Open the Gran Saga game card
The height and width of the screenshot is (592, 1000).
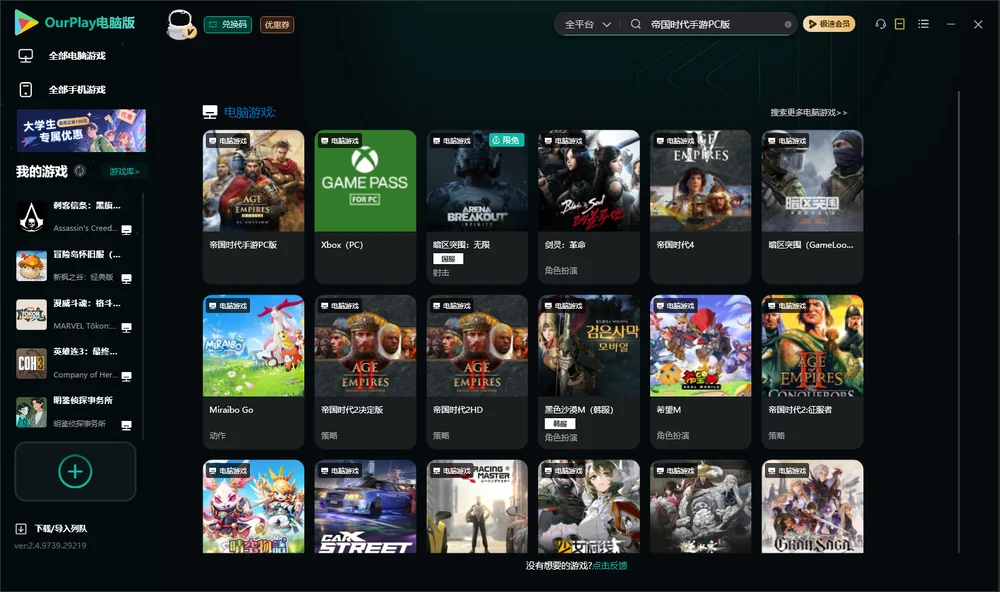click(x=812, y=507)
